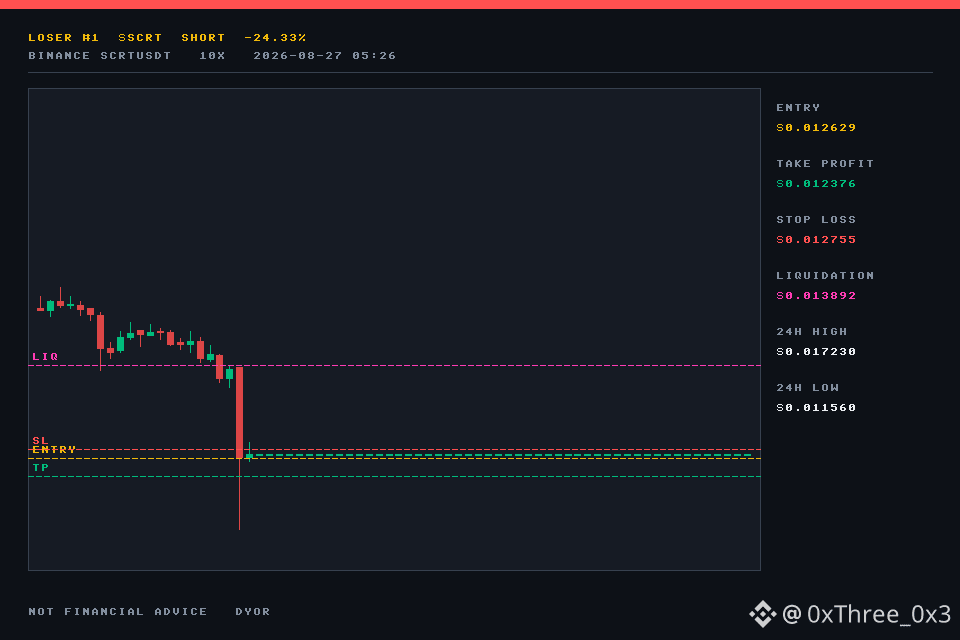Click the LOSER #1 heading text
960x640 pixels.
coord(64,37)
